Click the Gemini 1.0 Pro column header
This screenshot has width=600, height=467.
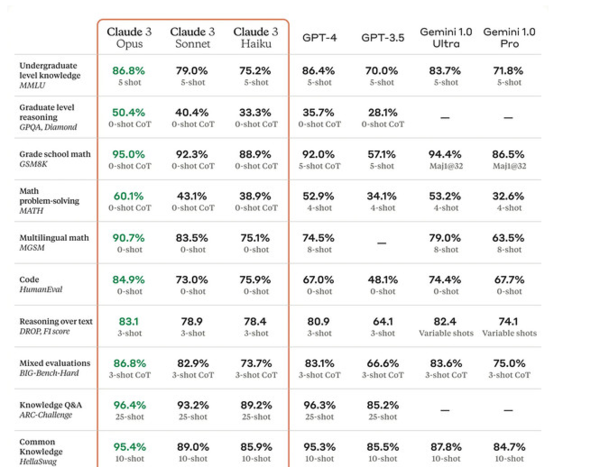[508, 39]
